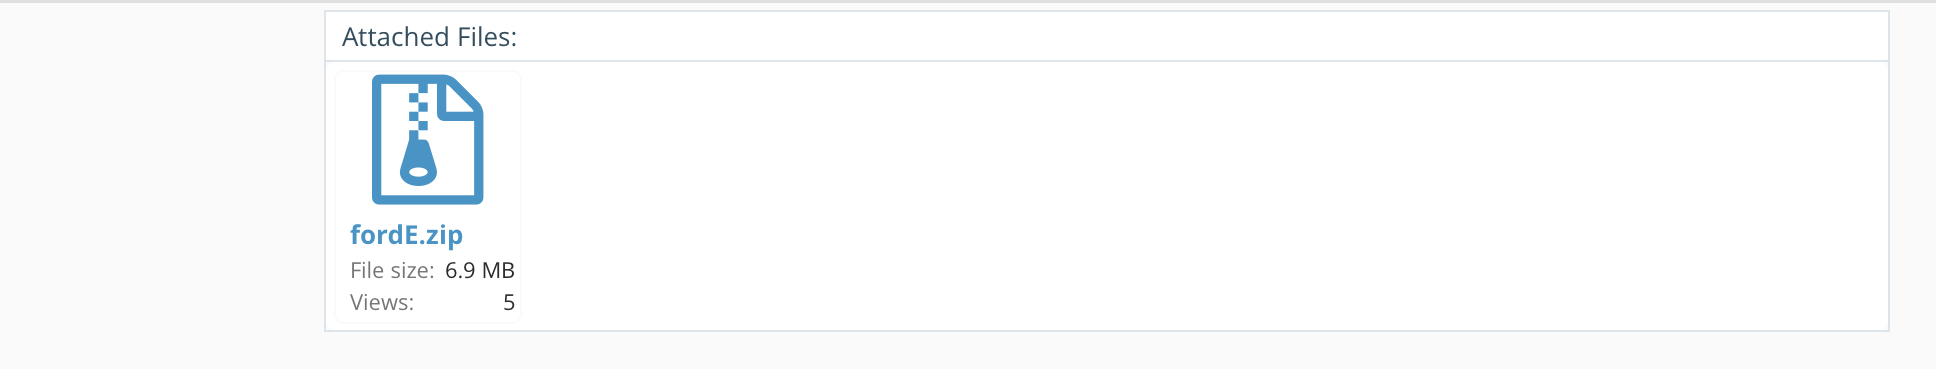Image resolution: width=1936 pixels, height=369 pixels.
Task: Click the zipper pull inside the archive icon
Action: tap(419, 160)
